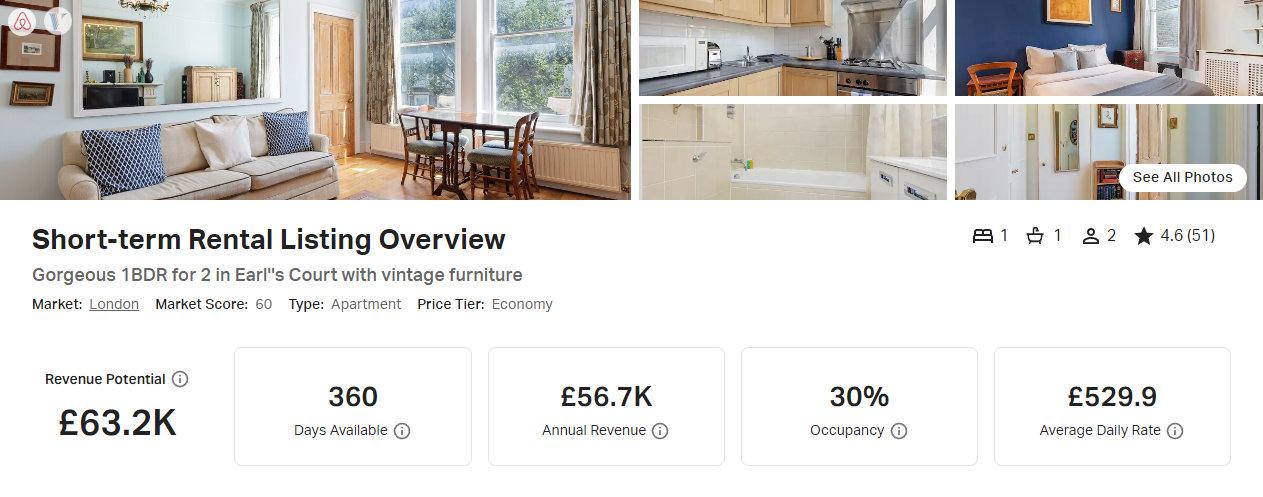View the blue bedroom photo thumbnail
Image resolution: width=1263 pixels, height=497 pixels.
tap(1108, 48)
